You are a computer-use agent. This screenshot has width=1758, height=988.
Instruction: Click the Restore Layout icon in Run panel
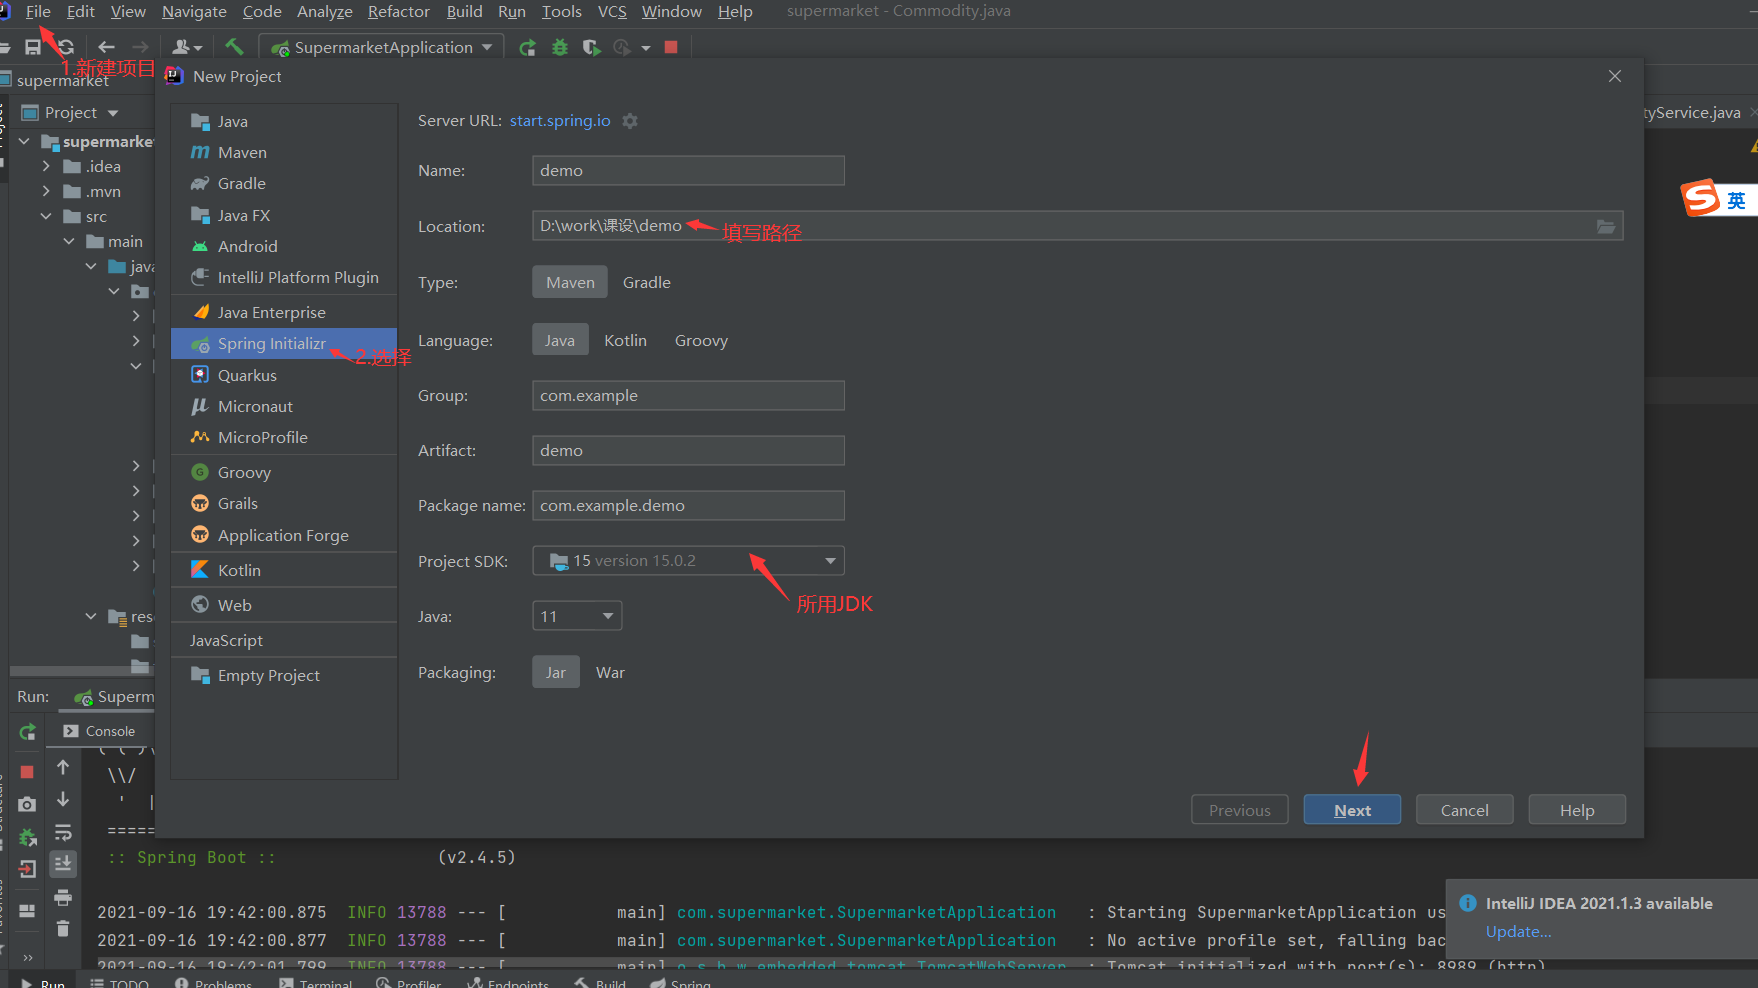27,910
